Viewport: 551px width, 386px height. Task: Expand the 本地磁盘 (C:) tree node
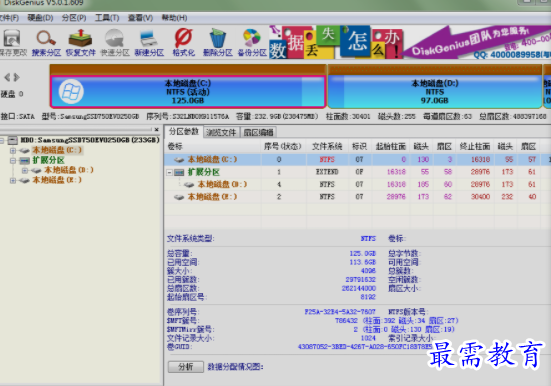(x=13, y=150)
